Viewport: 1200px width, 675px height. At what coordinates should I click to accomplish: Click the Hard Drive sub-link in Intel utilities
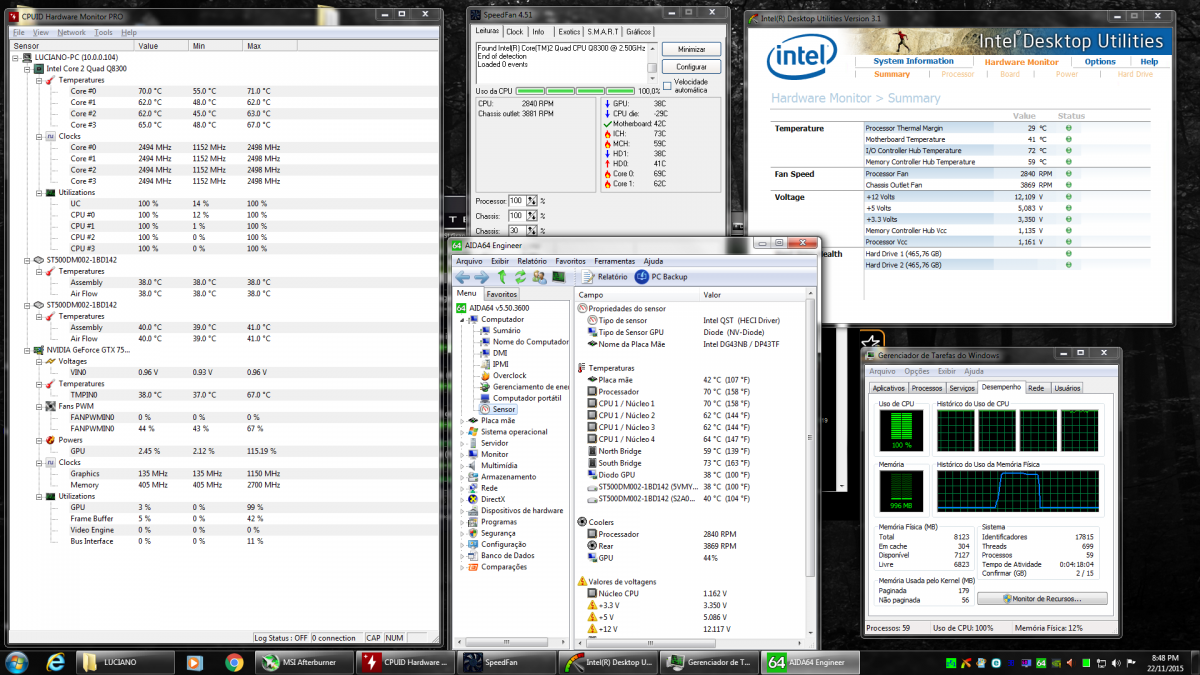1135,74
